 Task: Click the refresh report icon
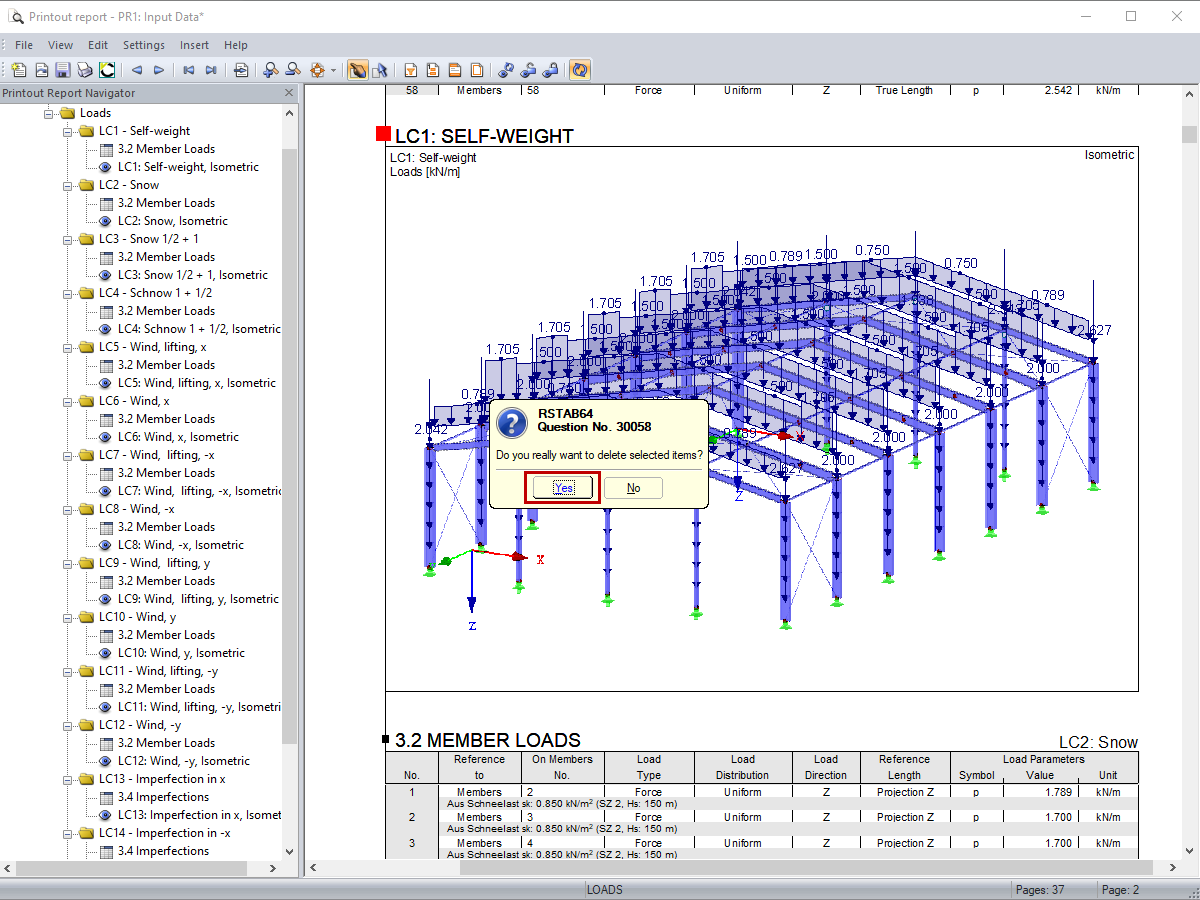point(579,70)
